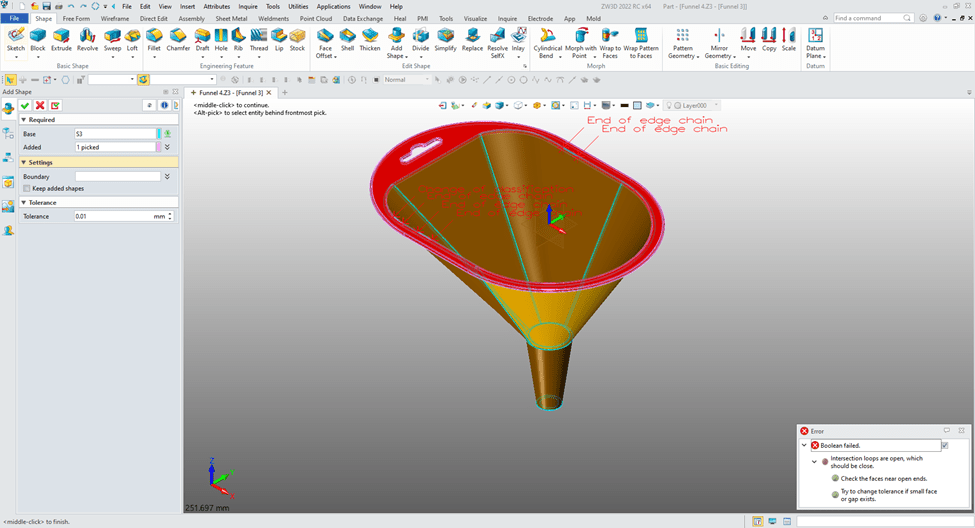This screenshot has width=975, height=528.
Task: Click the cyan swatch beside Base field
Action: (x=157, y=133)
